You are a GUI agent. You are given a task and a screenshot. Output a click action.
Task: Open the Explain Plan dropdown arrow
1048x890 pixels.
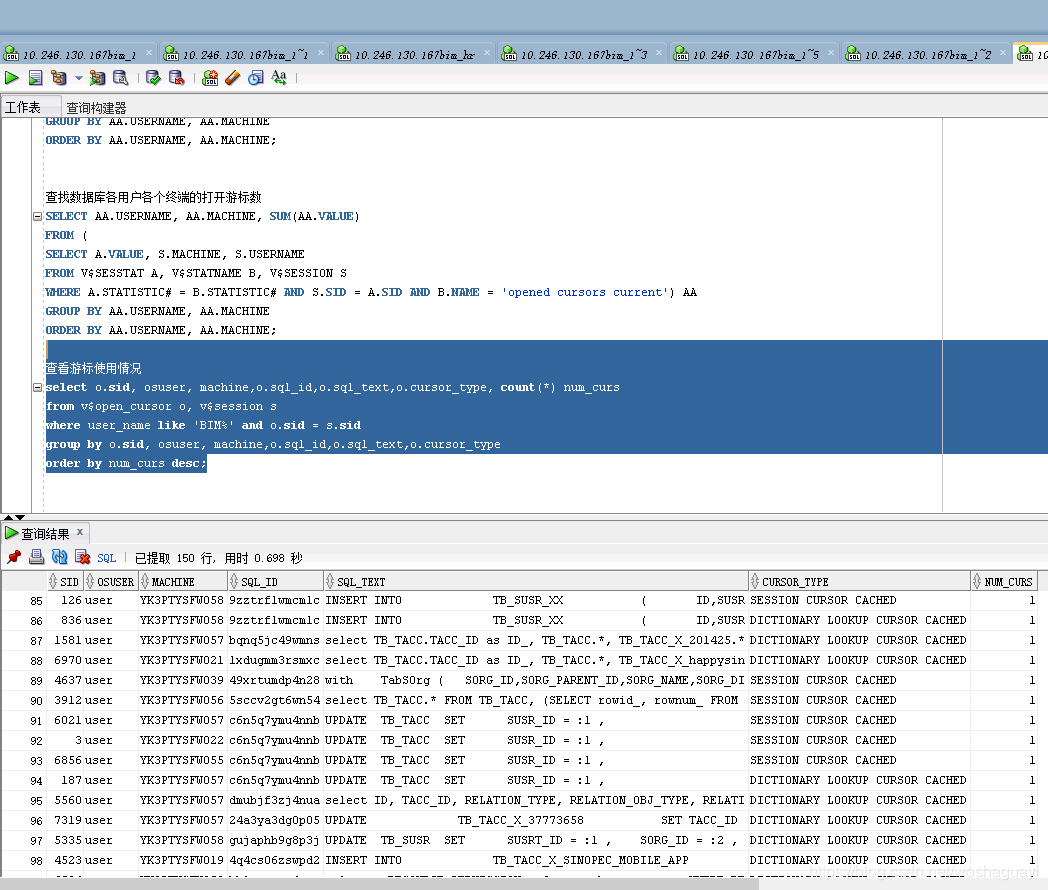click(78, 78)
